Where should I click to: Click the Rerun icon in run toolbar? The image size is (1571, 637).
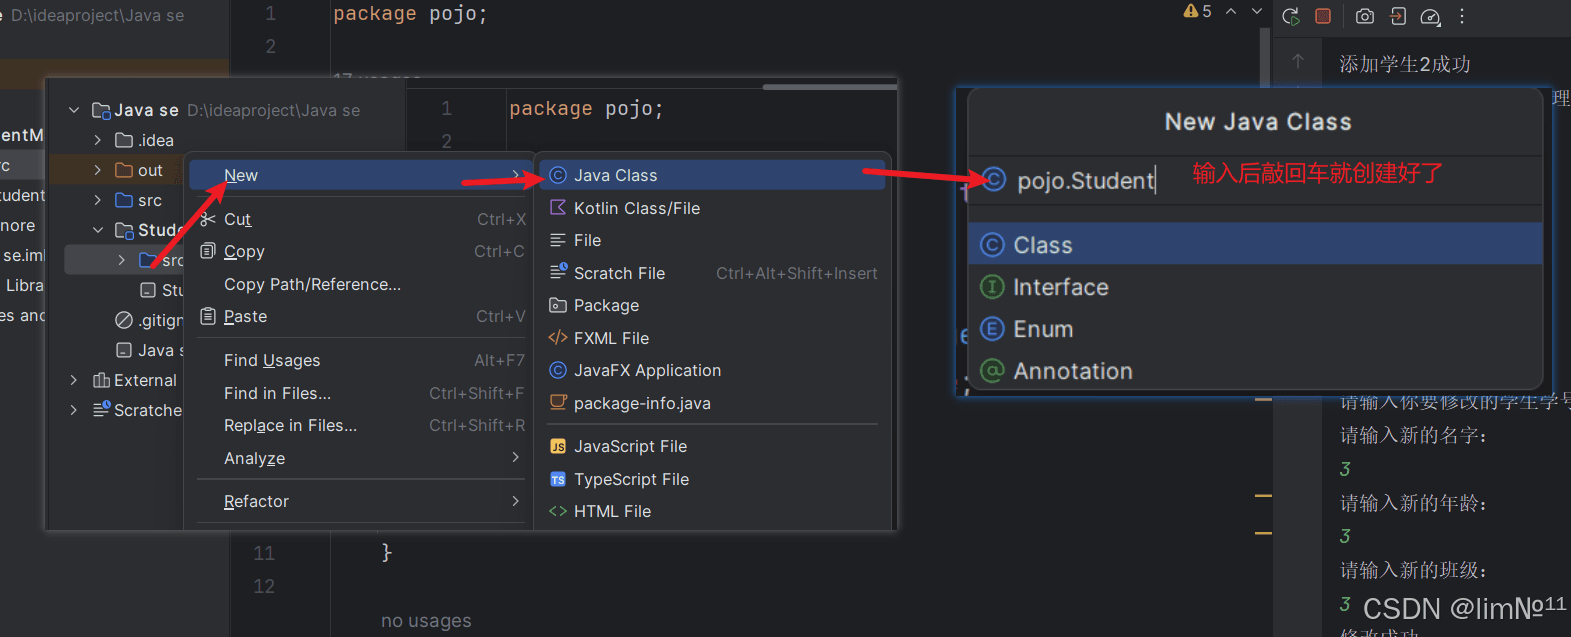coord(1291,16)
